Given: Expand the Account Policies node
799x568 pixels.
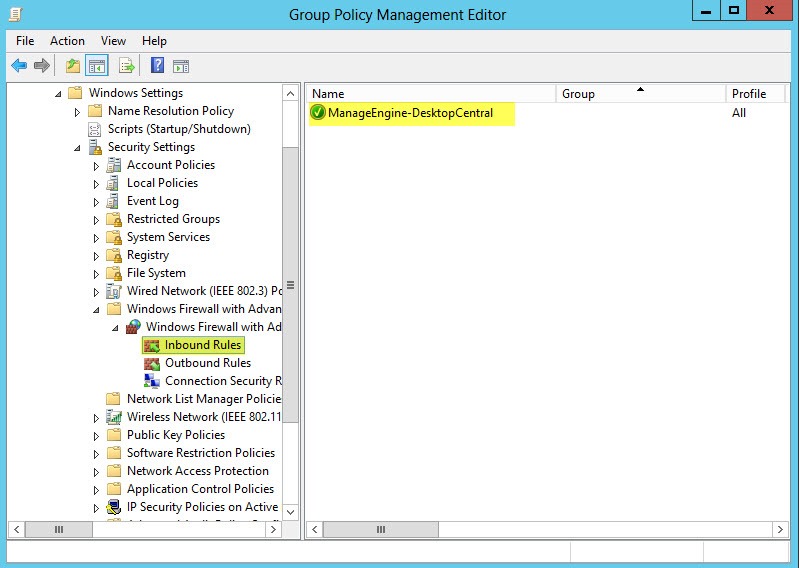Looking at the screenshot, I should 96,166.
